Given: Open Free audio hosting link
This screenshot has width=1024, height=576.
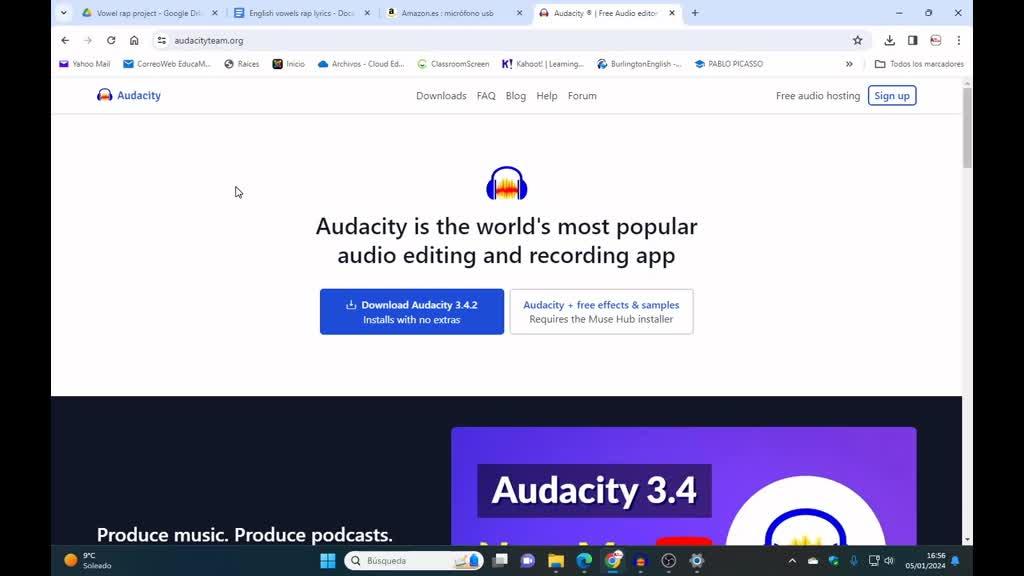Looking at the screenshot, I should (818, 95).
